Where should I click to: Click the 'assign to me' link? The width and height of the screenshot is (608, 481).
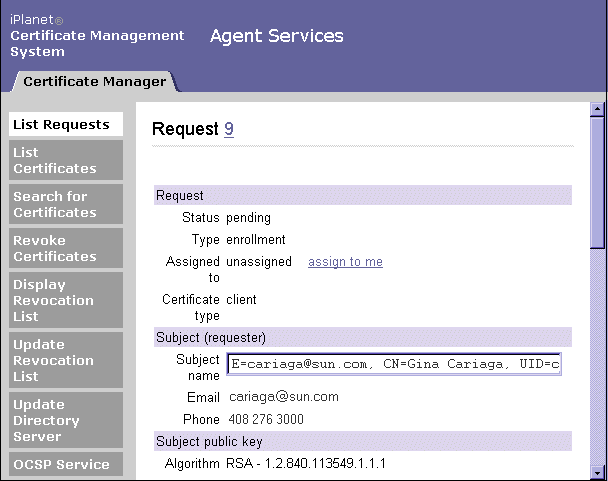345,262
